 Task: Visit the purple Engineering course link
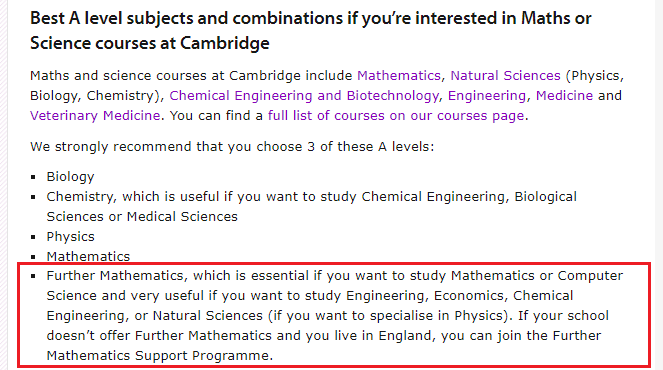click(x=487, y=96)
